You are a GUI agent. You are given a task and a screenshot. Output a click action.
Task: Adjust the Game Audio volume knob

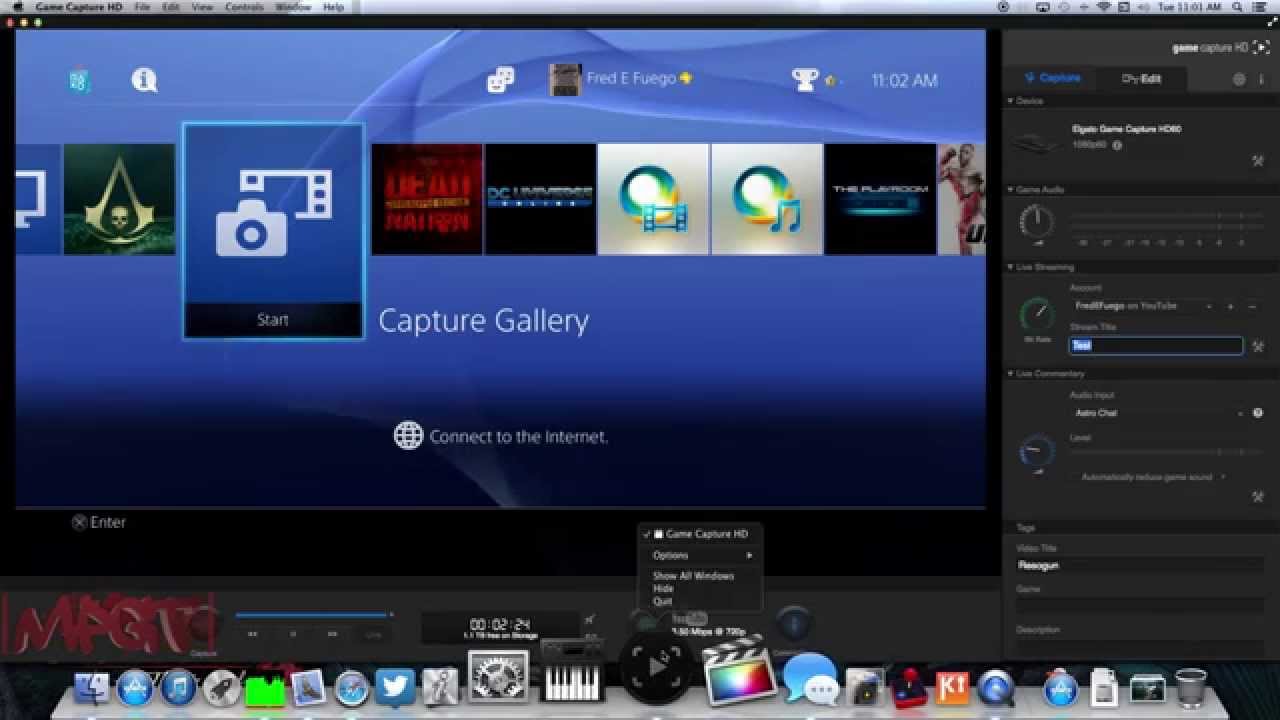coord(1037,222)
